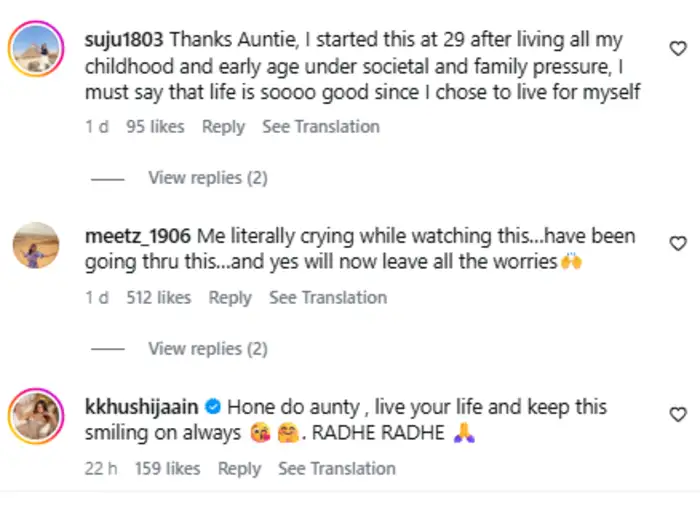The width and height of the screenshot is (700, 505).
Task: See translation of kkhushijaain's comment
Action: (337, 469)
